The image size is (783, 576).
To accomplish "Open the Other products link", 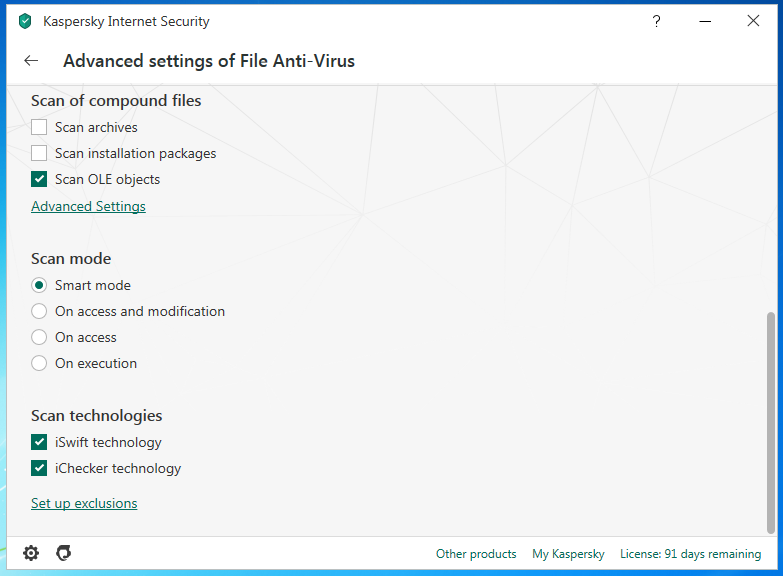I will click(476, 554).
